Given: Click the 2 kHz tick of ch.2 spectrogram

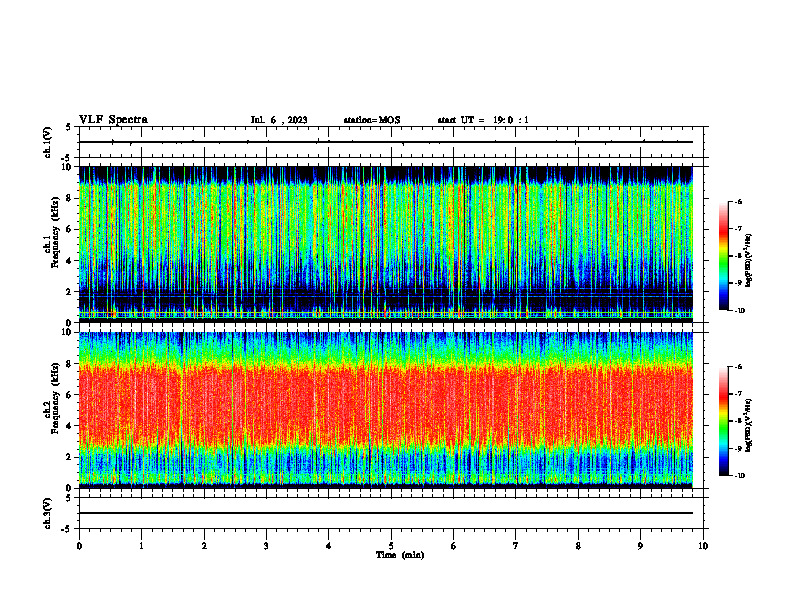Looking at the screenshot, I should (x=70, y=457).
